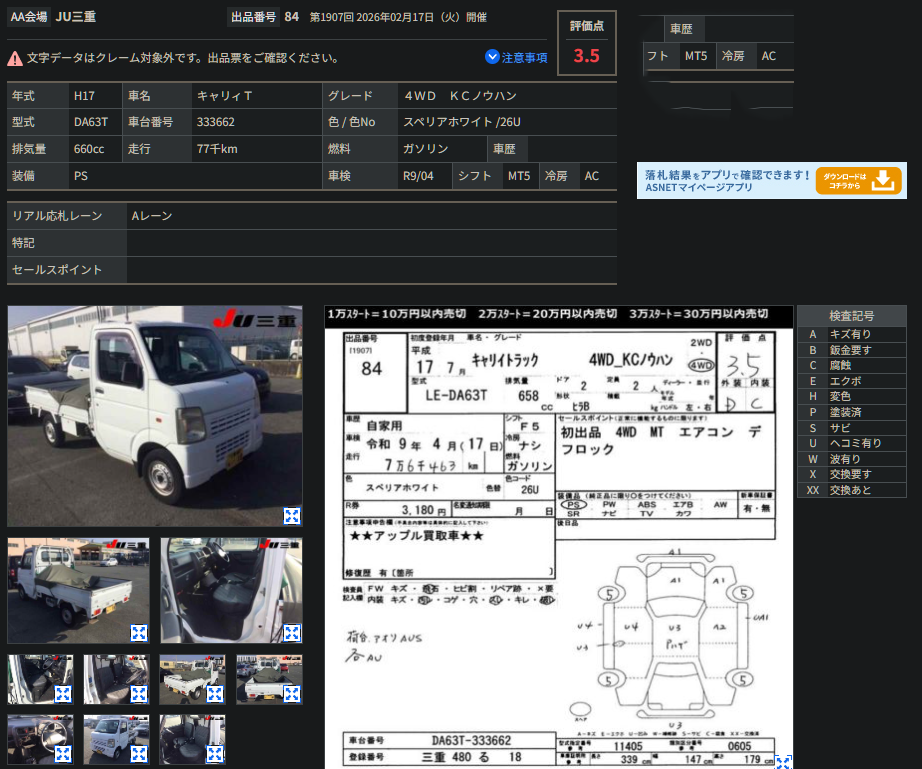Image resolution: width=922 pixels, height=769 pixels.
Task: Click the app download arrow icon
Action: coord(883,180)
